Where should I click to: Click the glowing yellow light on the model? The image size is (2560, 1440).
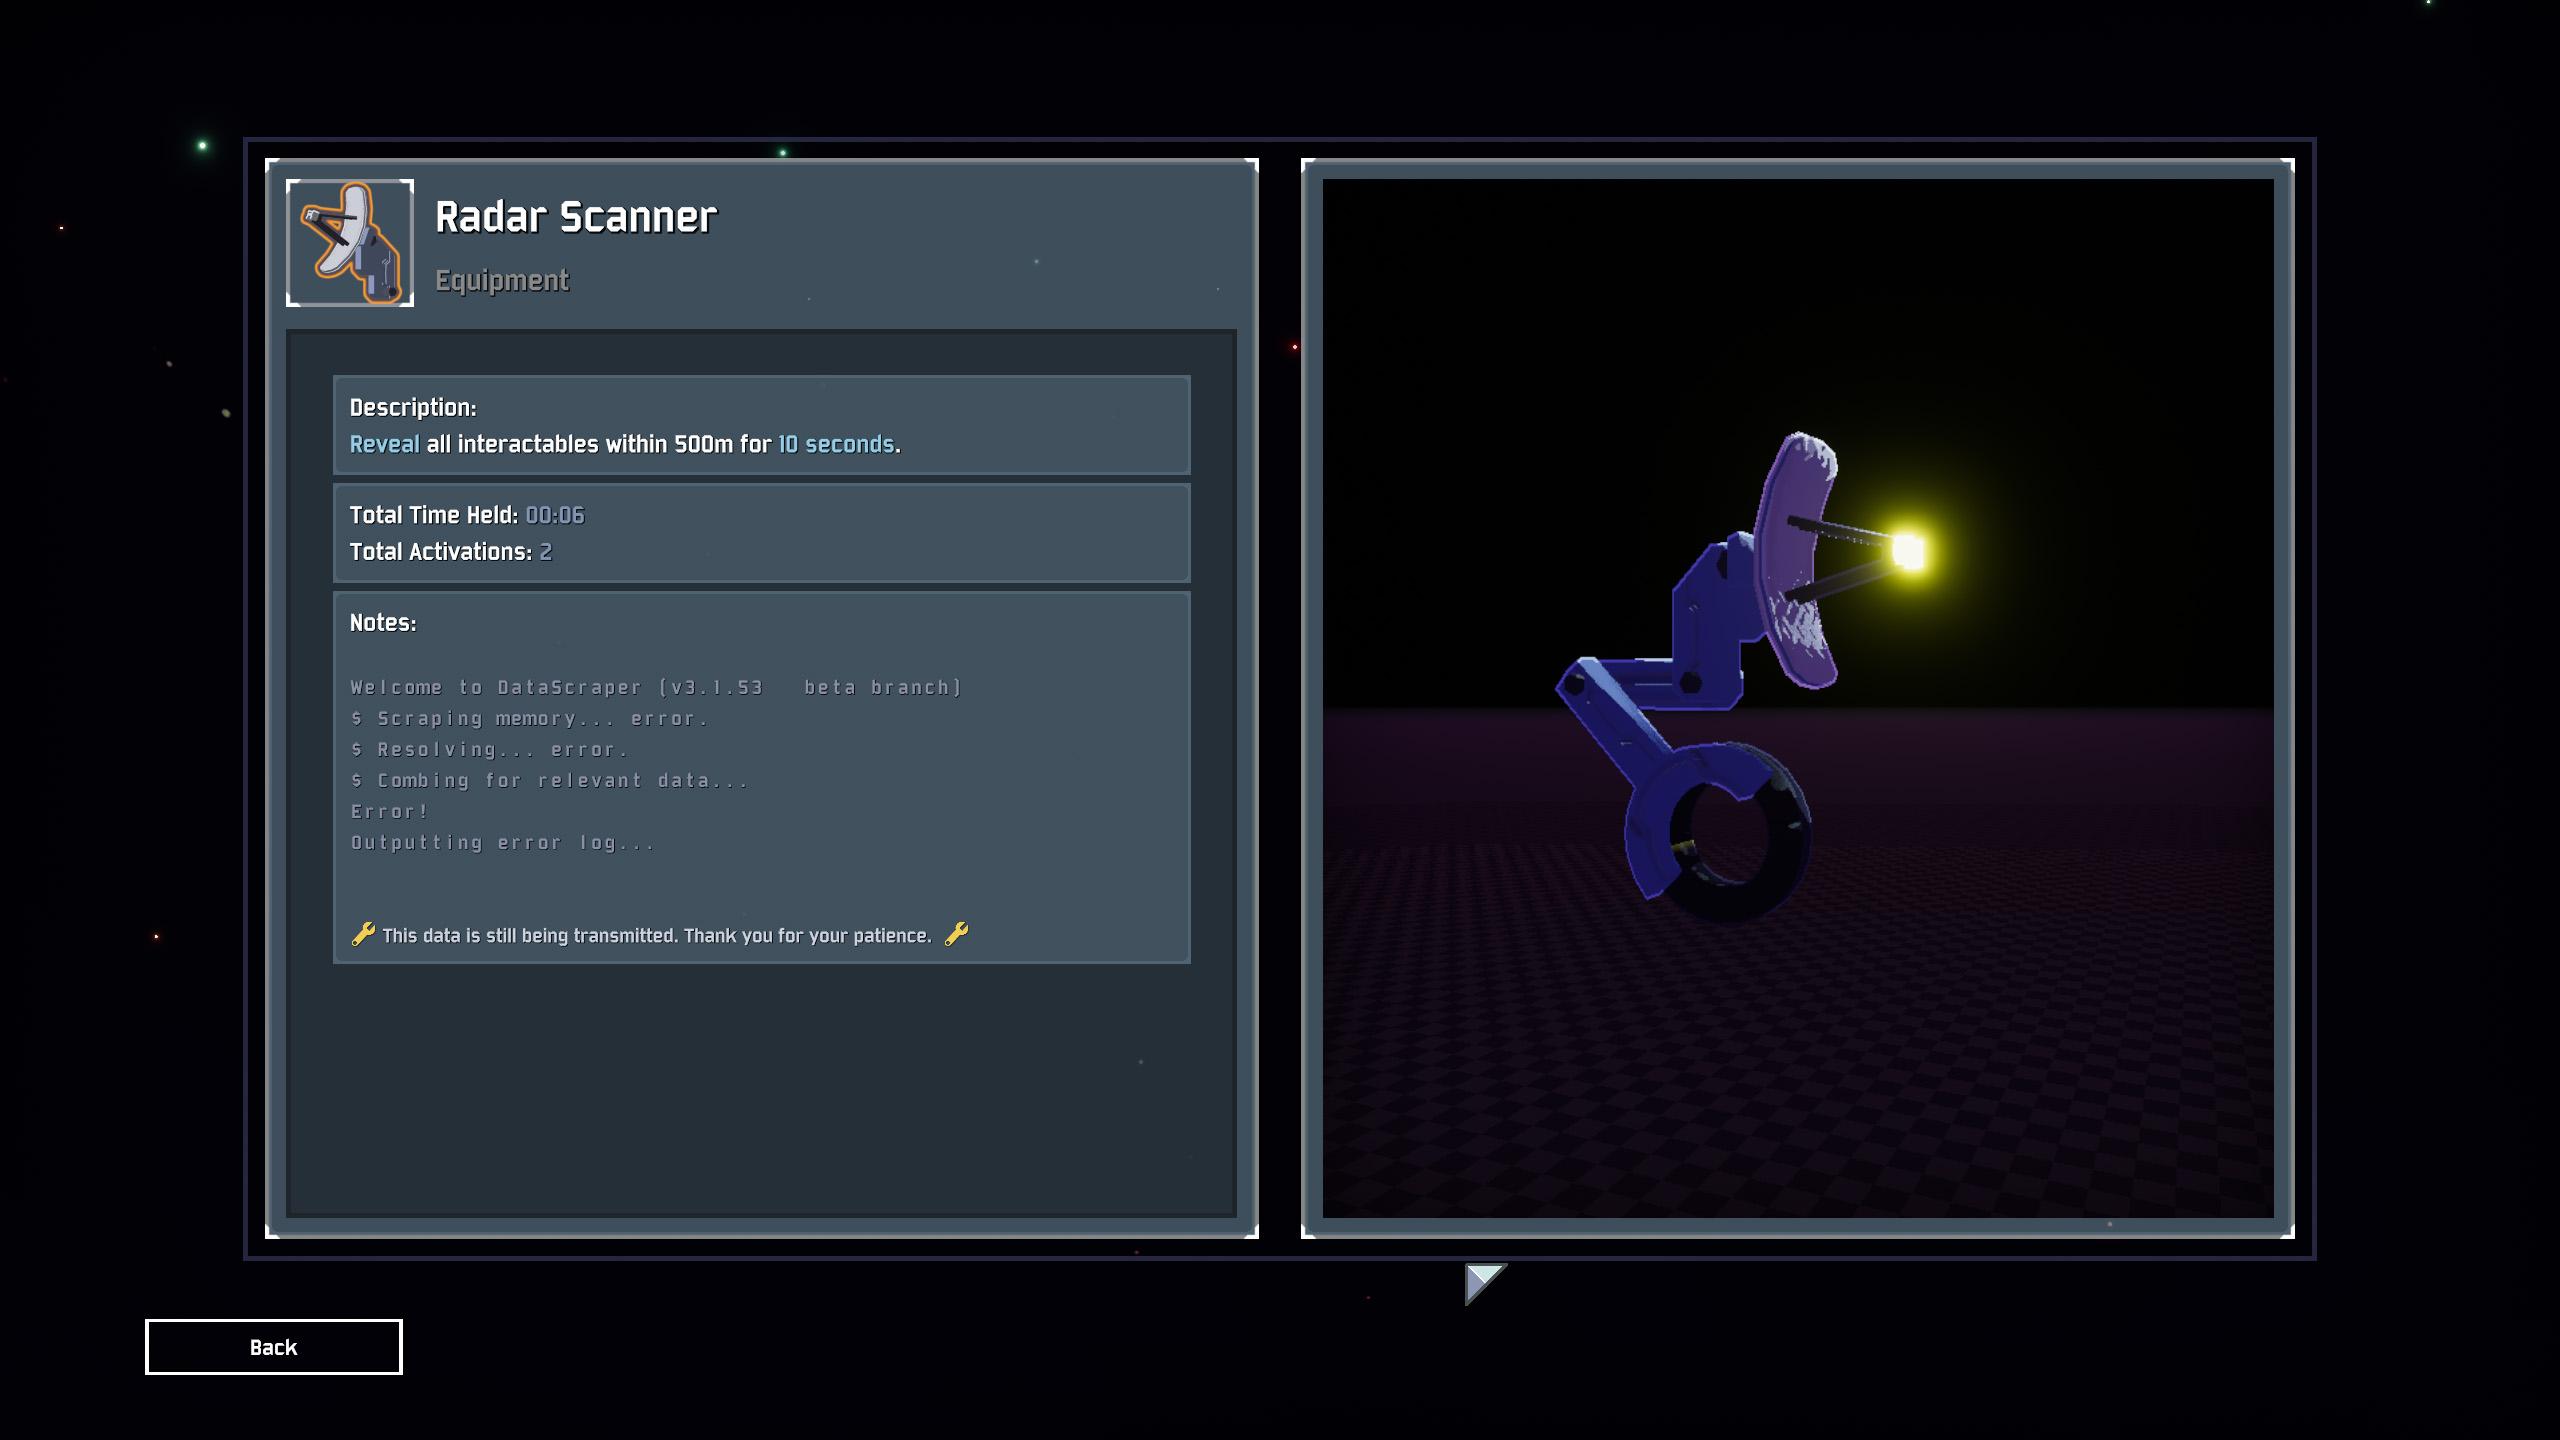[x=1908, y=551]
